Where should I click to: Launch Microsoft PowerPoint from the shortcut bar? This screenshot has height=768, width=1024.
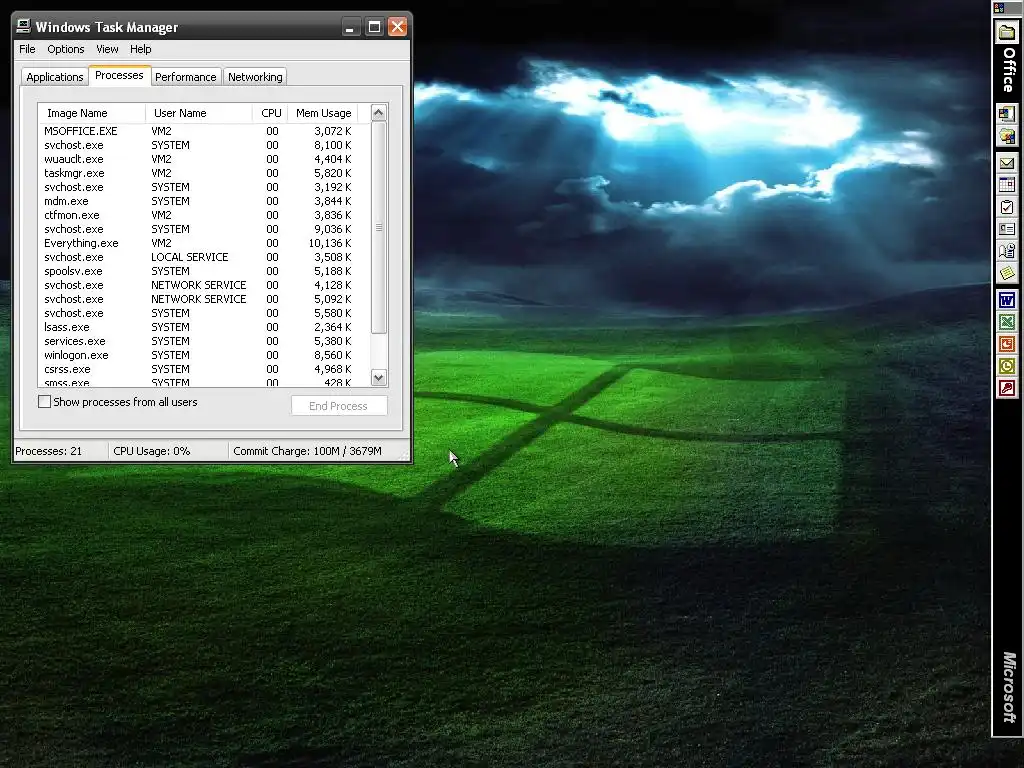coord(1006,344)
